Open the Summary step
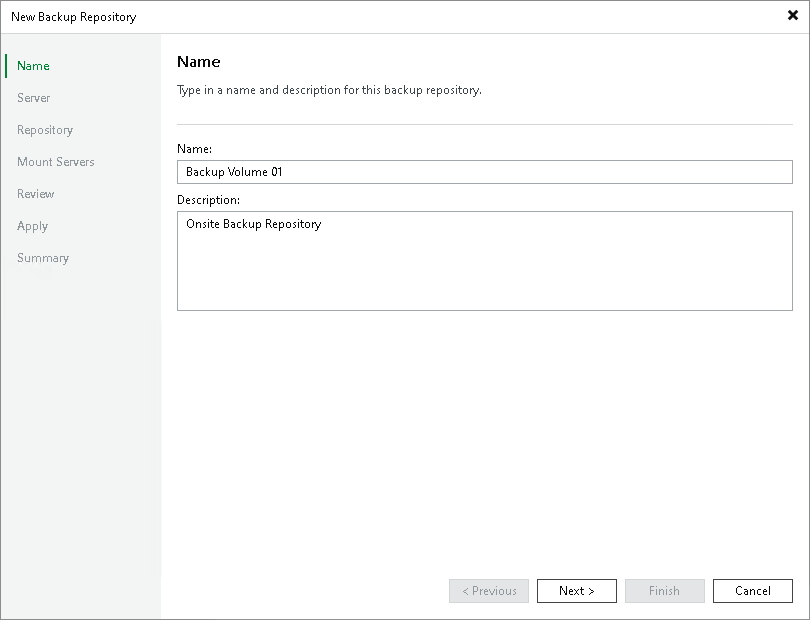The image size is (810, 620). tap(43, 257)
